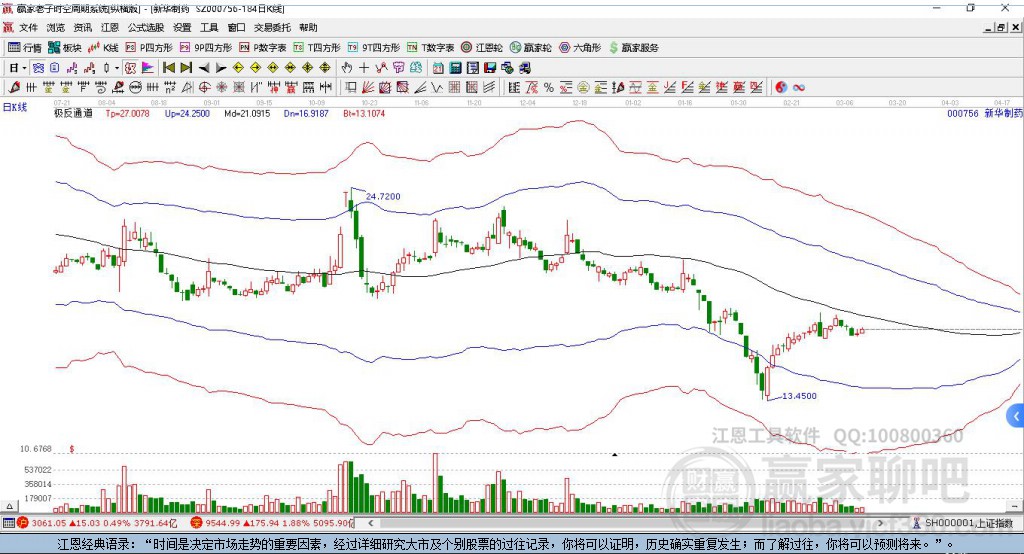Screen dimensions: 1024x554
Task: Open the 赢家轮 wheel tool
Action: click(530, 48)
